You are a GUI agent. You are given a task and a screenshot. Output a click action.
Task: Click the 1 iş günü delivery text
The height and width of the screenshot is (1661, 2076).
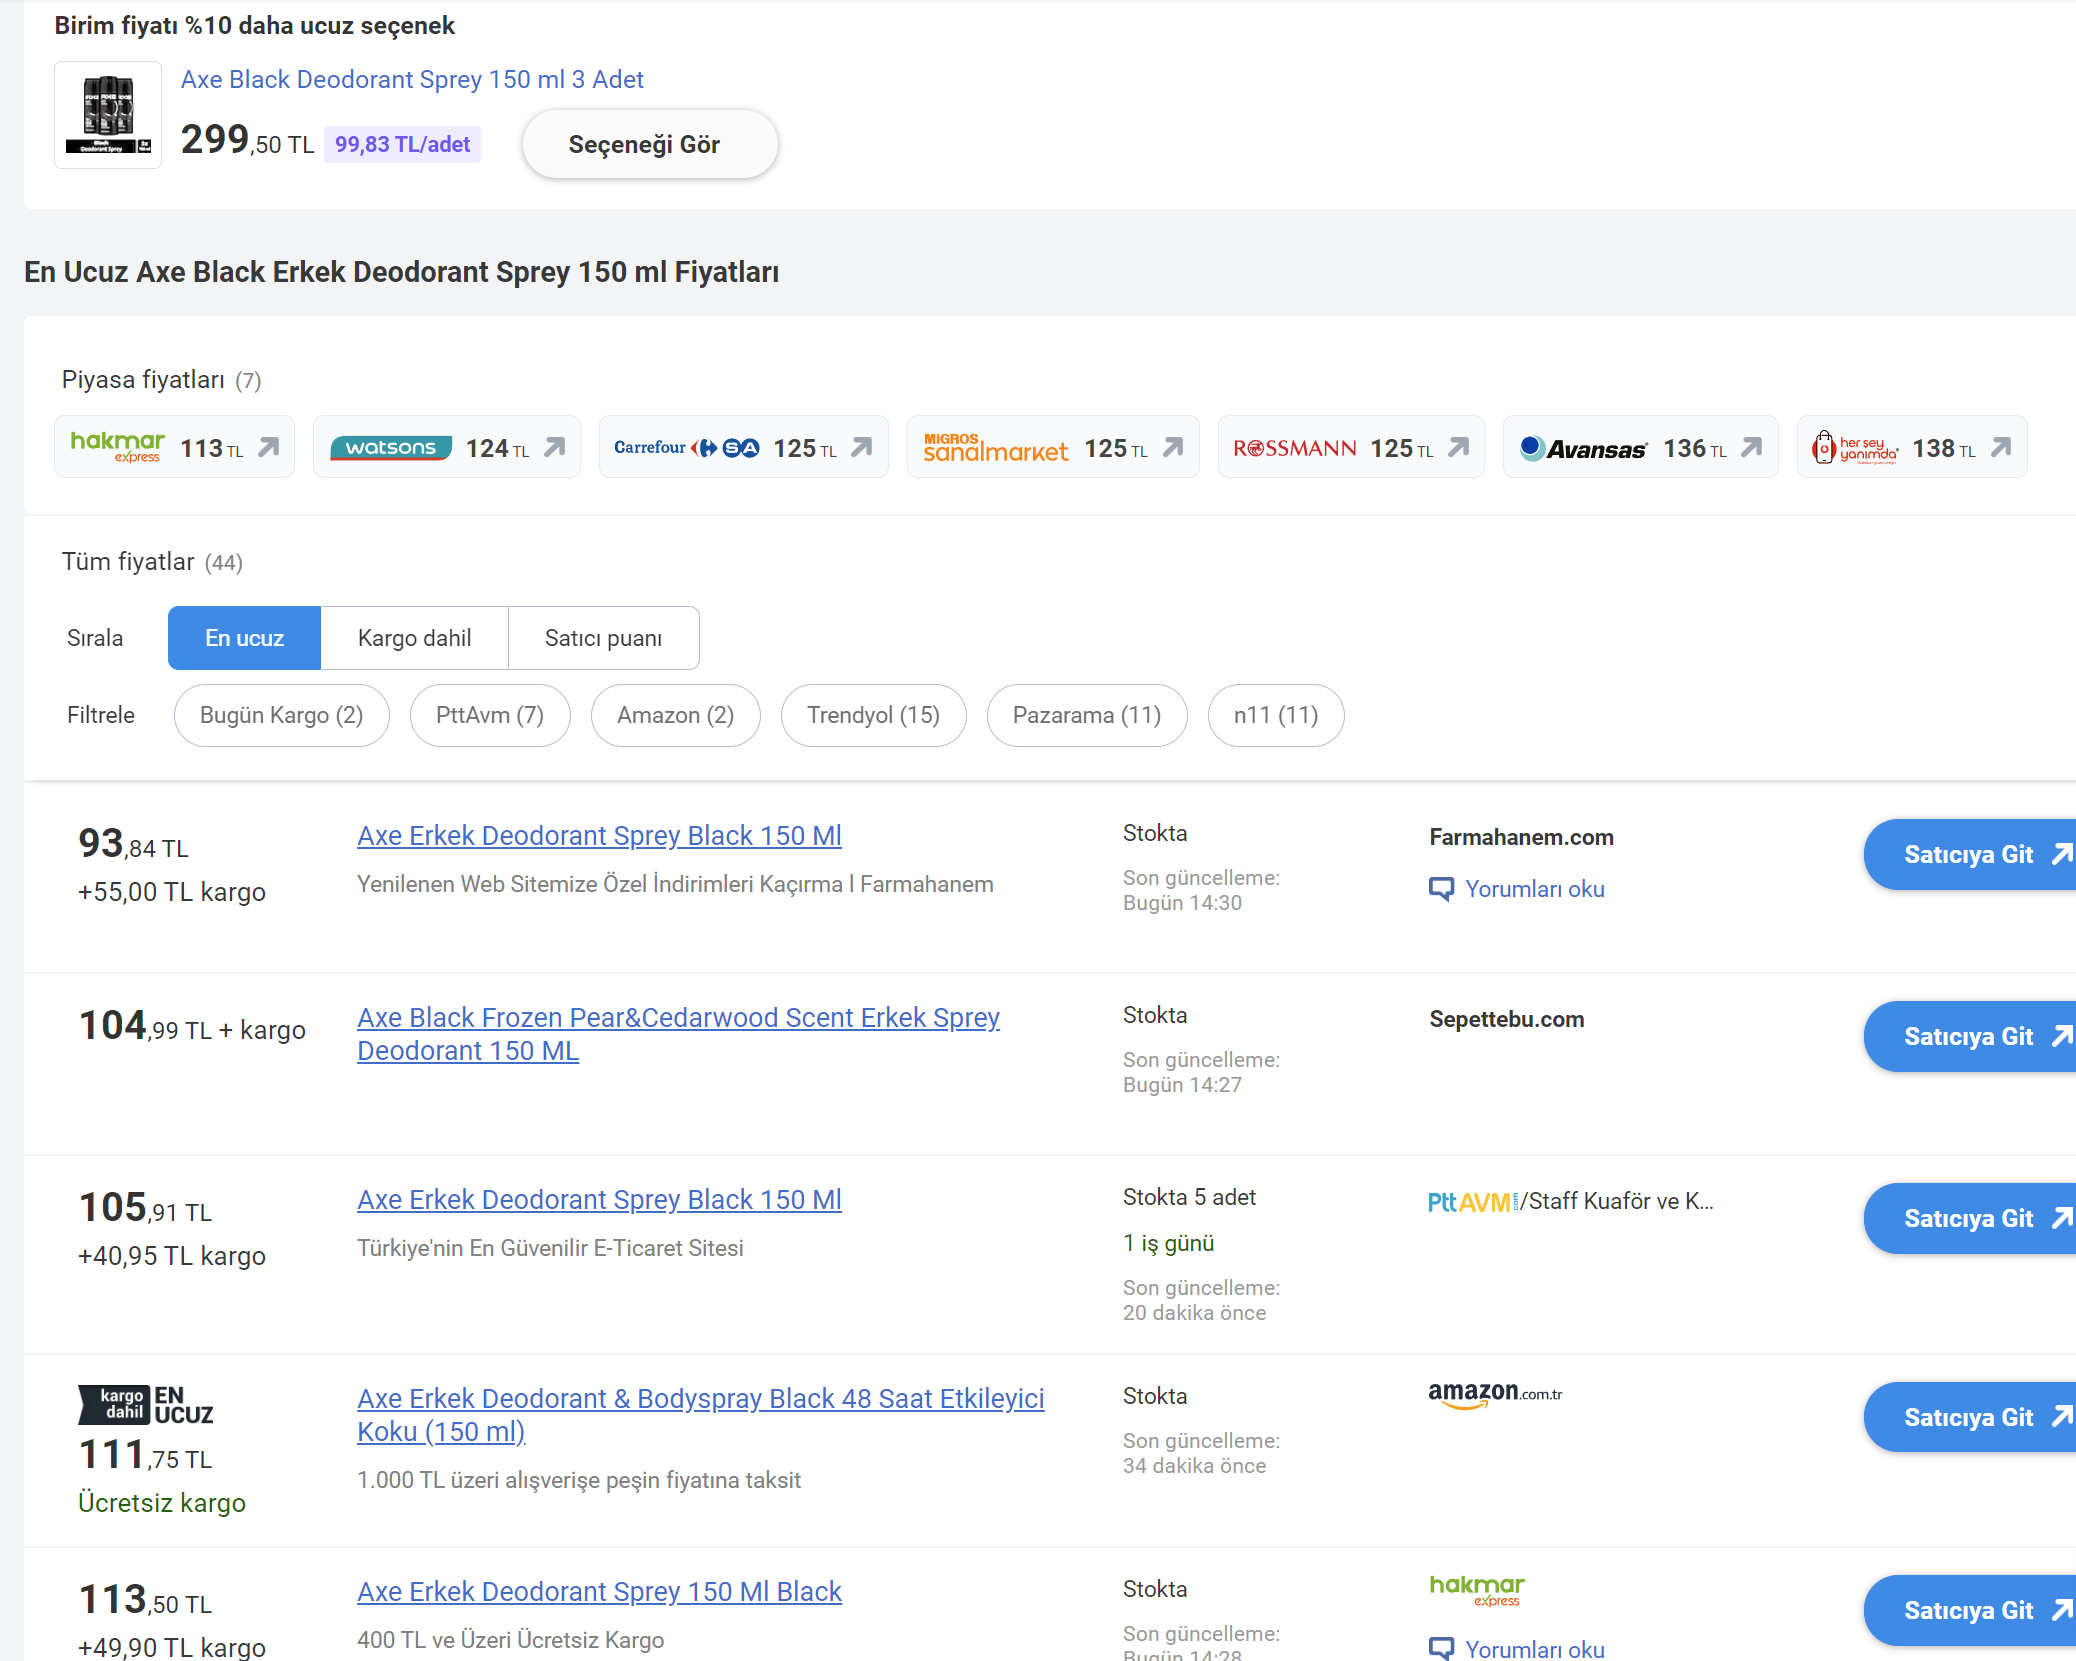1168,1243
